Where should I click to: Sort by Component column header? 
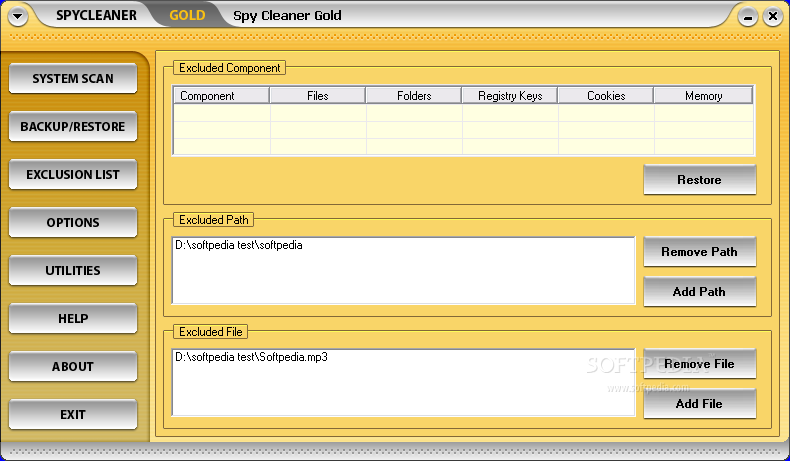point(221,96)
